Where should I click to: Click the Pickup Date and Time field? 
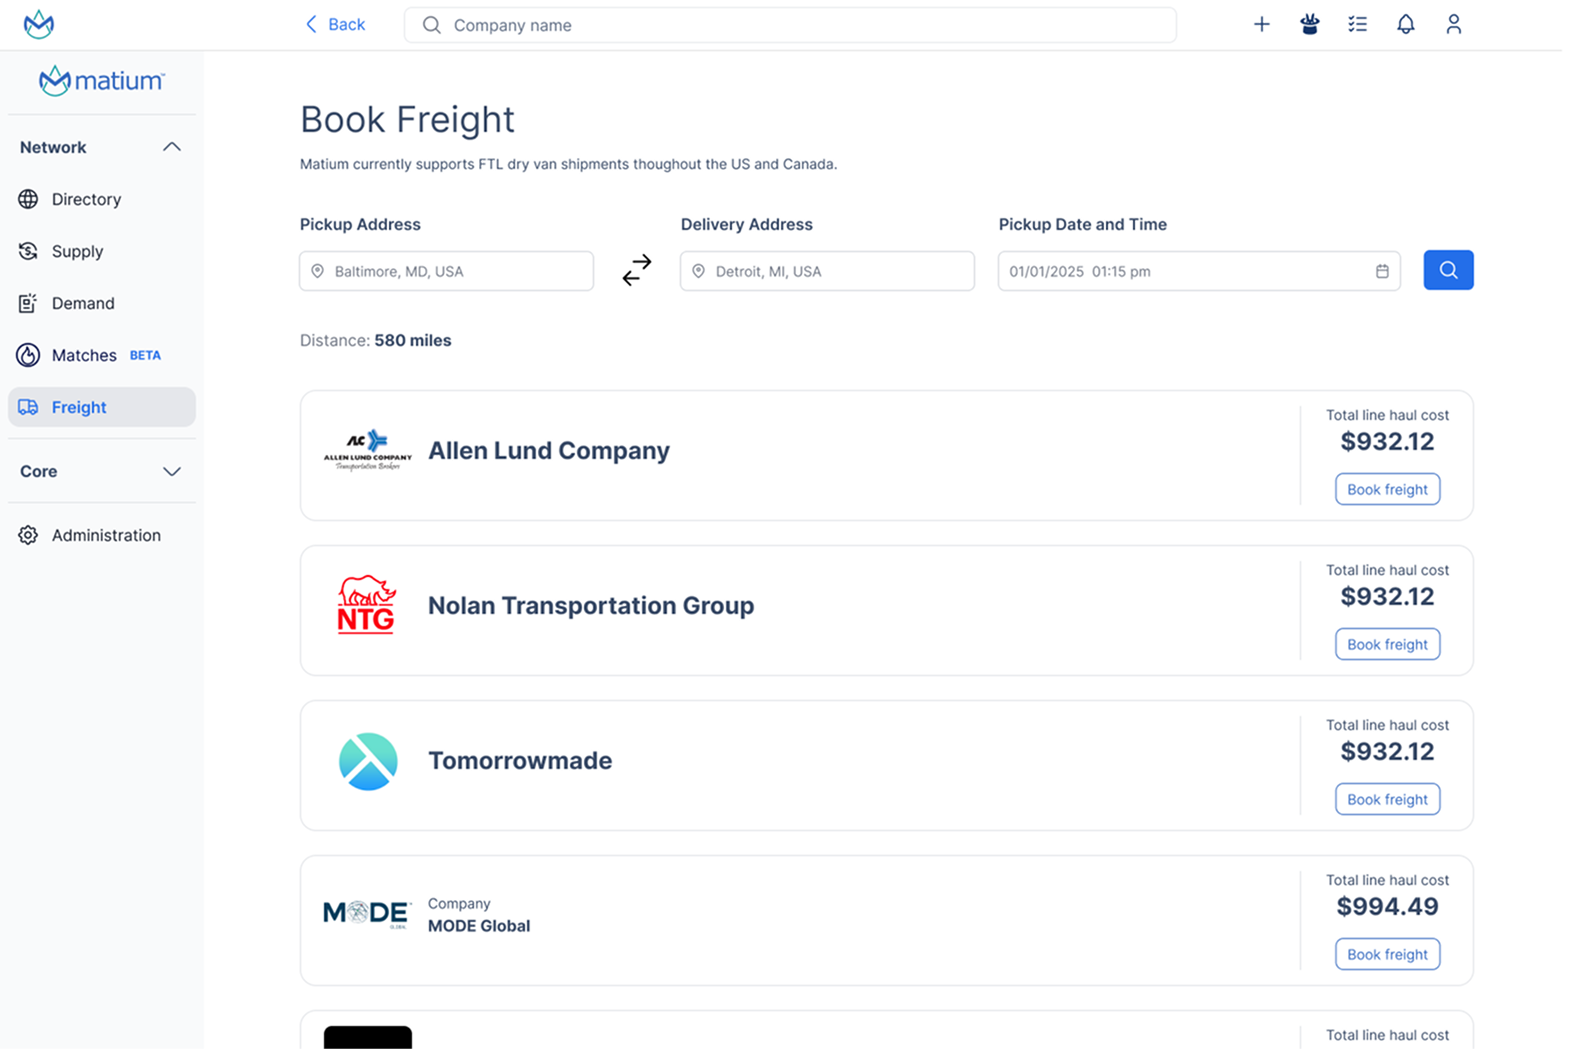click(x=1199, y=271)
